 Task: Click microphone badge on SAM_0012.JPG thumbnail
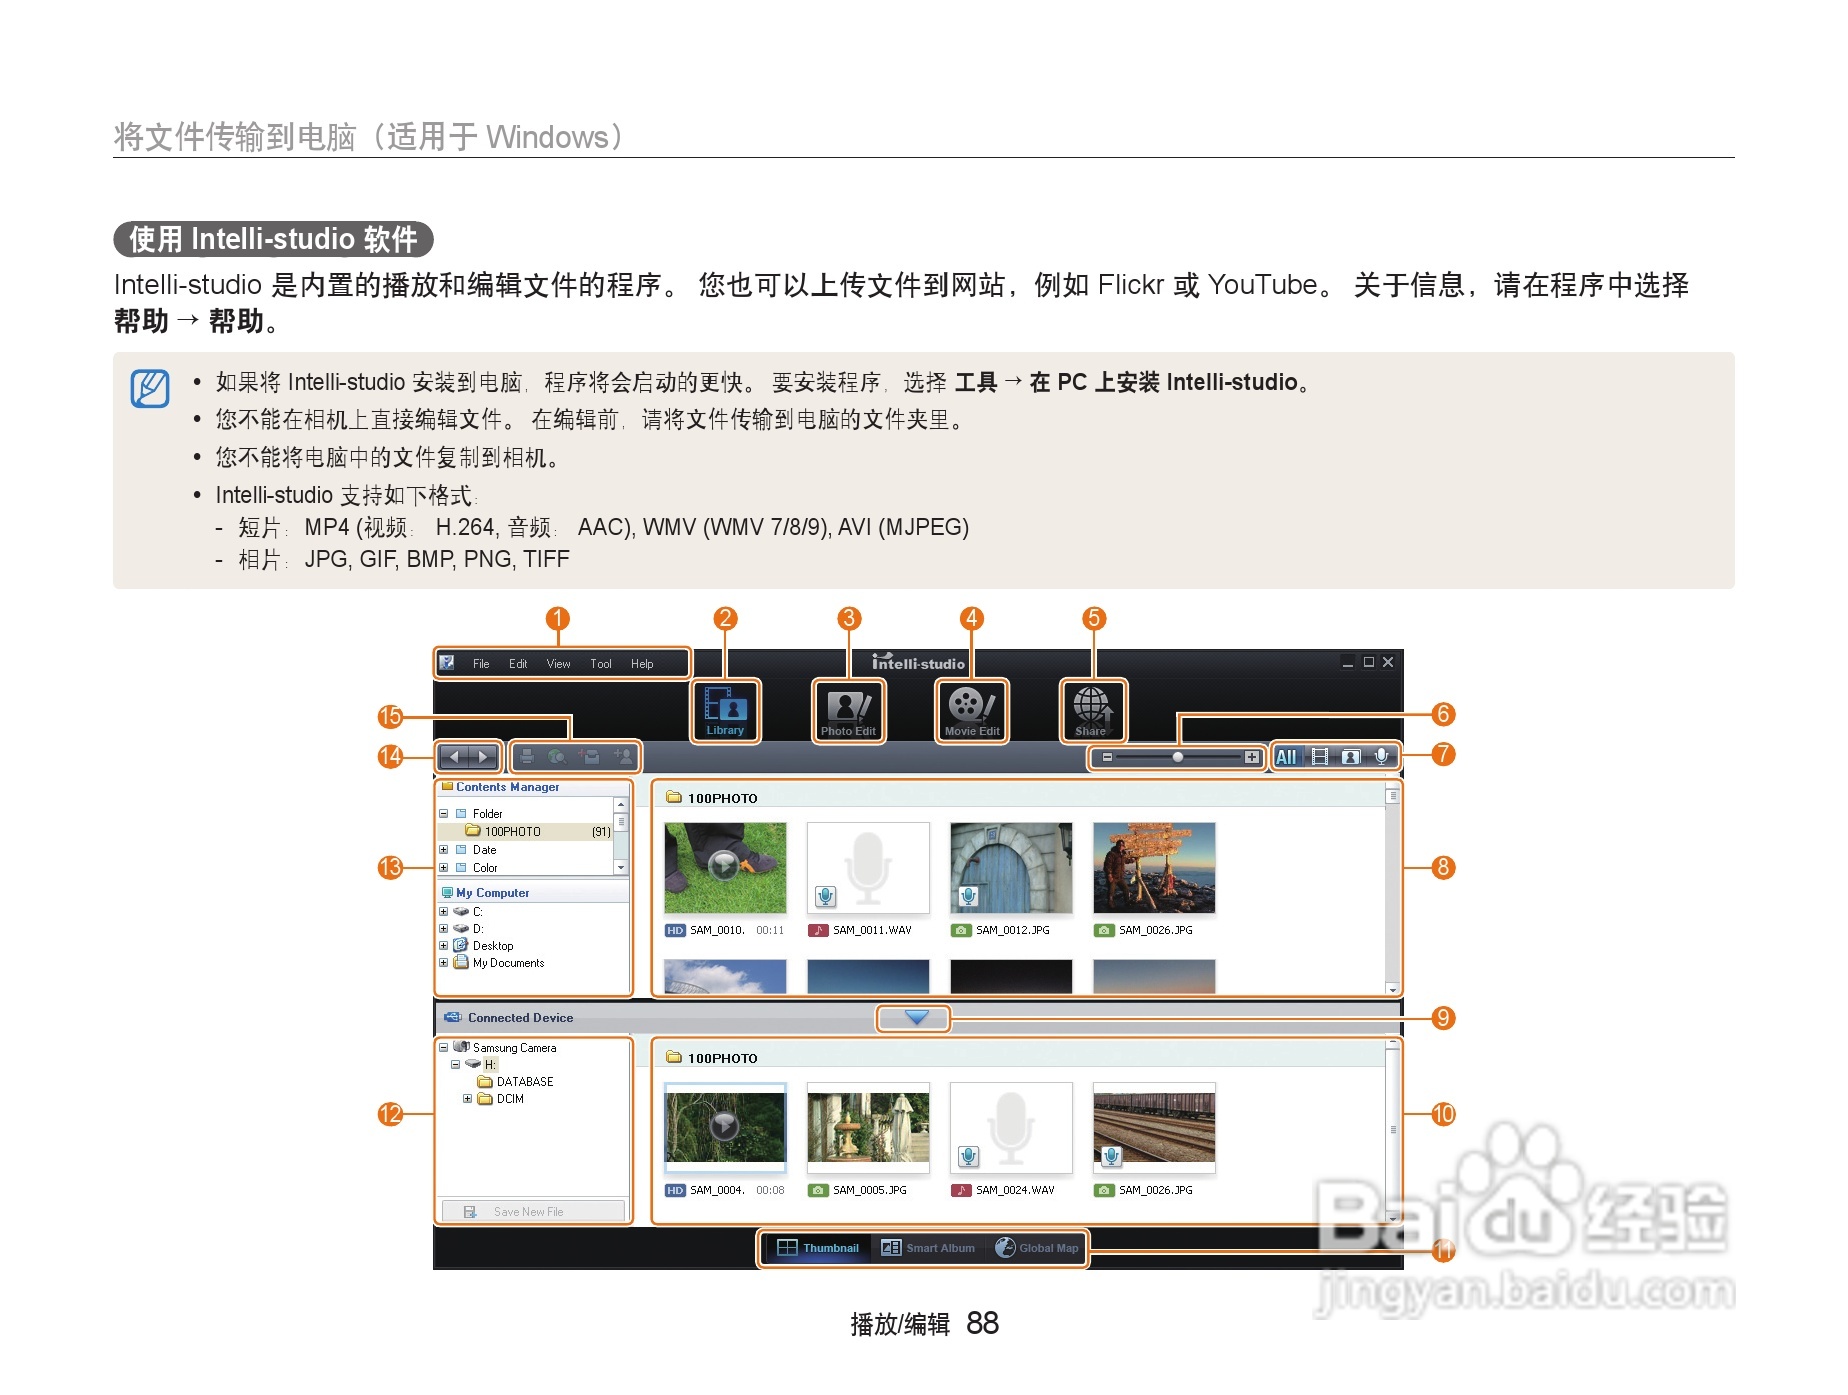[x=968, y=896]
